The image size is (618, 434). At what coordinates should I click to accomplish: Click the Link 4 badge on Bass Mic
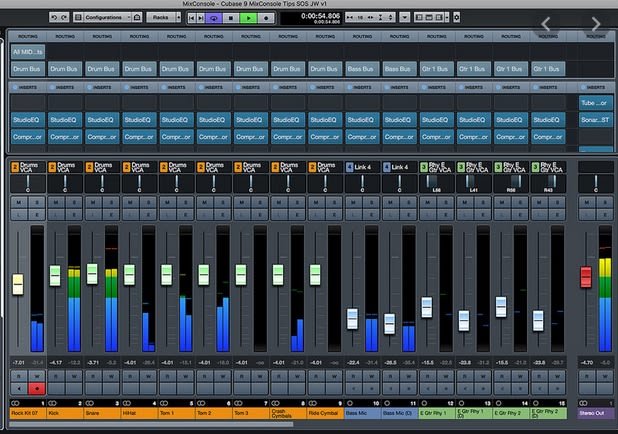point(362,167)
